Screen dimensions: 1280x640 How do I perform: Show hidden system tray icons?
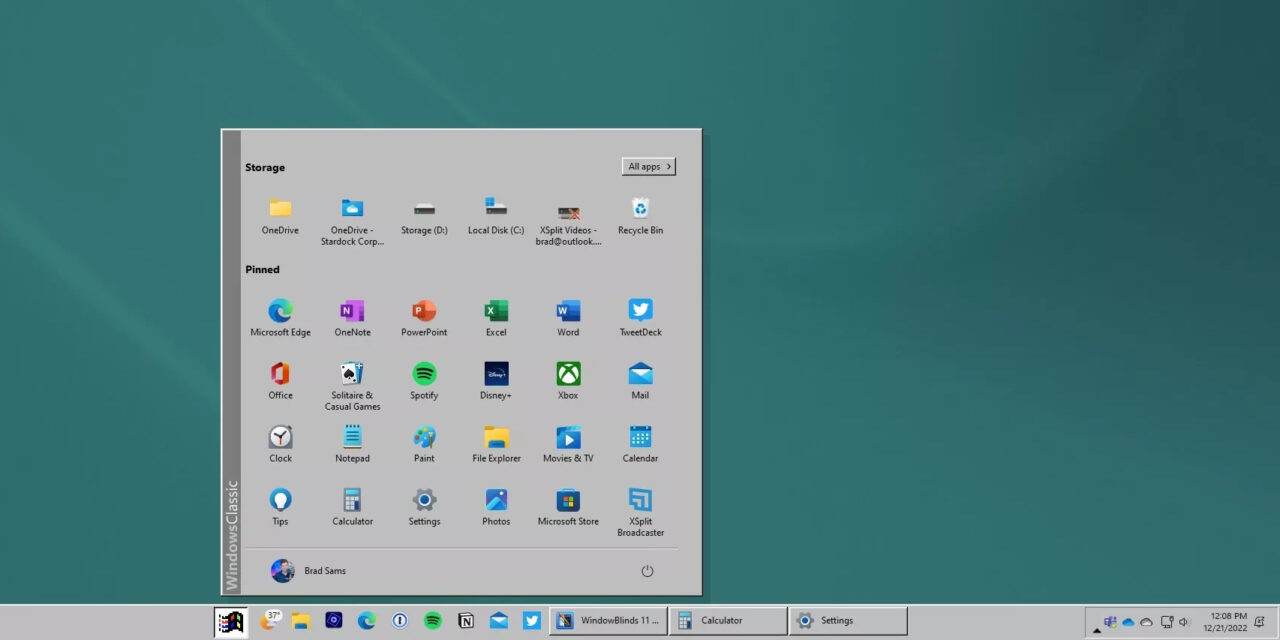(1096, 631)
